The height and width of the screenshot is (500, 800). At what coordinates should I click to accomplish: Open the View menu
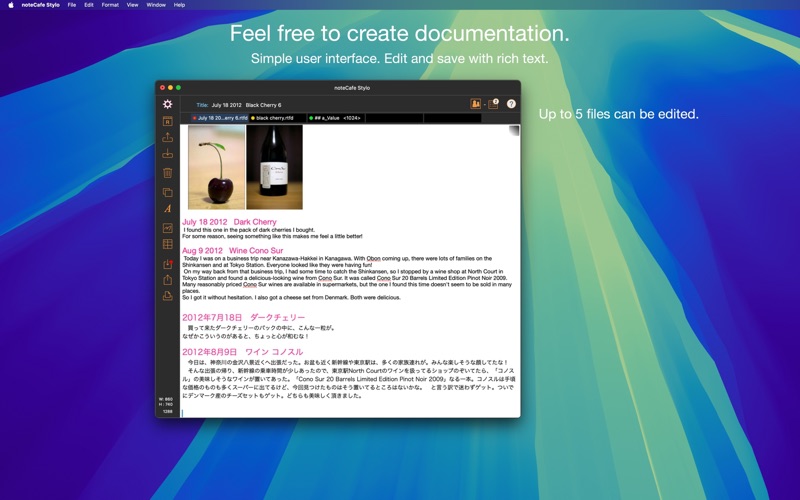[x=132, y=5]
